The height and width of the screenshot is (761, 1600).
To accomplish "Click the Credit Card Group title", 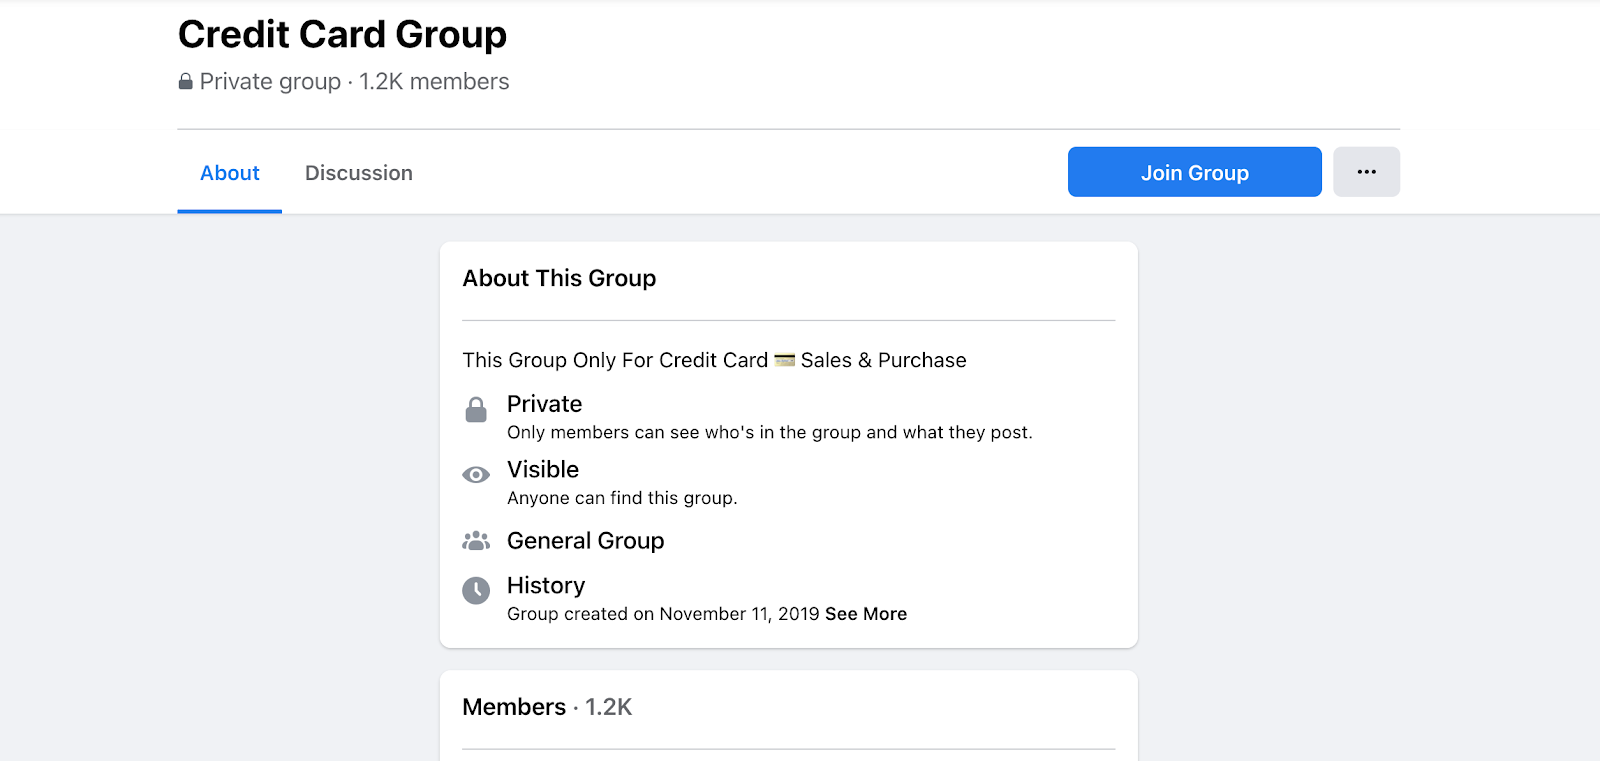I will [342, 35].
